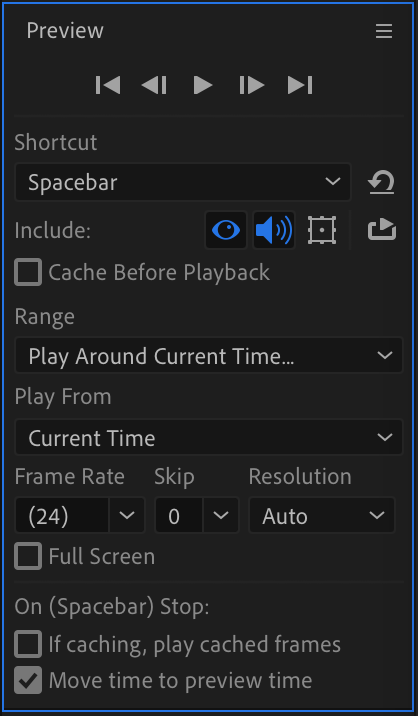Open the Preview panel hamburger menu
This screenshot has width=418, height=716.
coord(384,31)
